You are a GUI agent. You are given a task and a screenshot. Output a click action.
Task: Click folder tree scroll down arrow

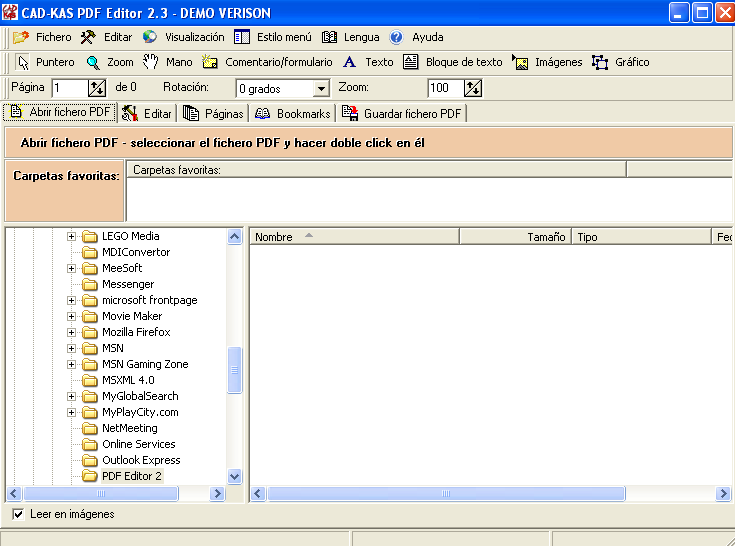(234, 477)
